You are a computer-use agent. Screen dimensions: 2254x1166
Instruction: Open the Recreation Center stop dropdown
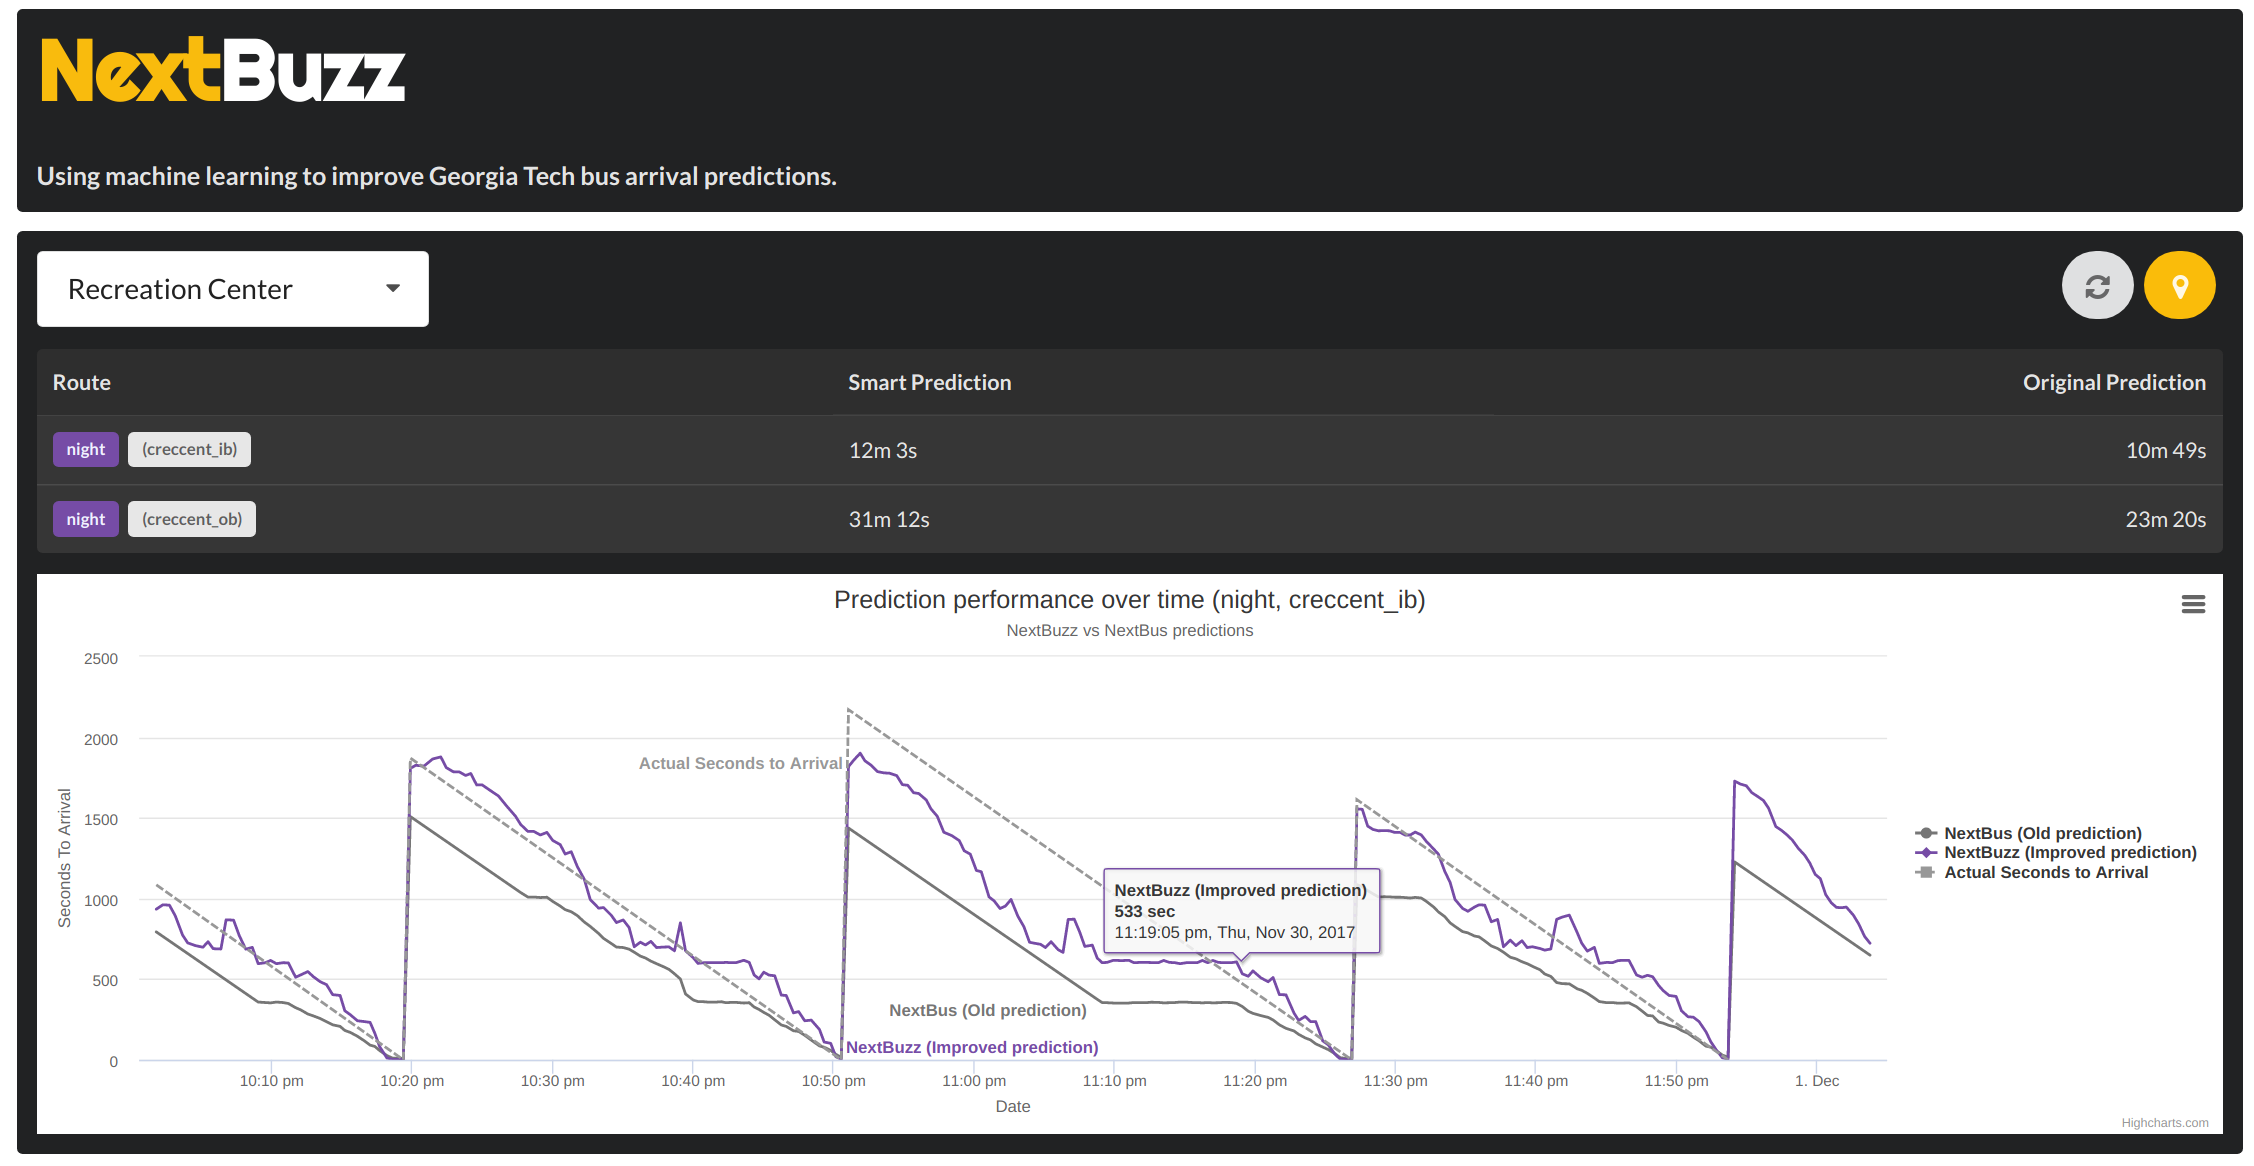[232, 289]
